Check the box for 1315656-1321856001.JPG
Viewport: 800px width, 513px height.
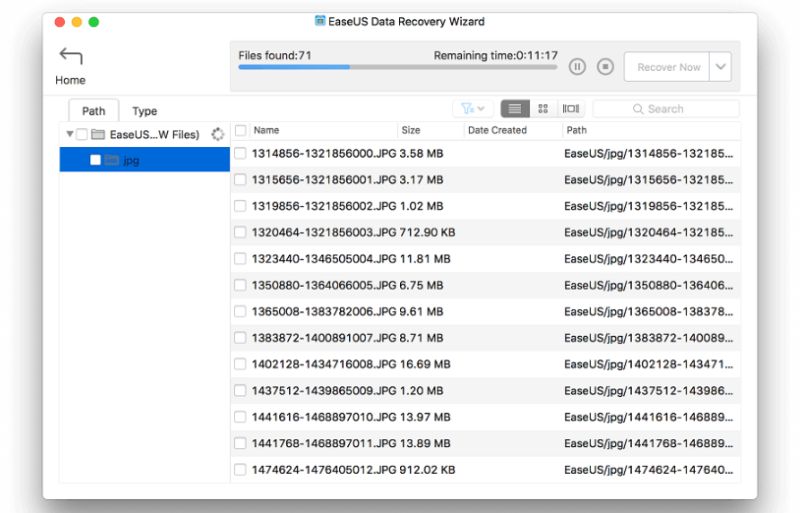point(240,180)
